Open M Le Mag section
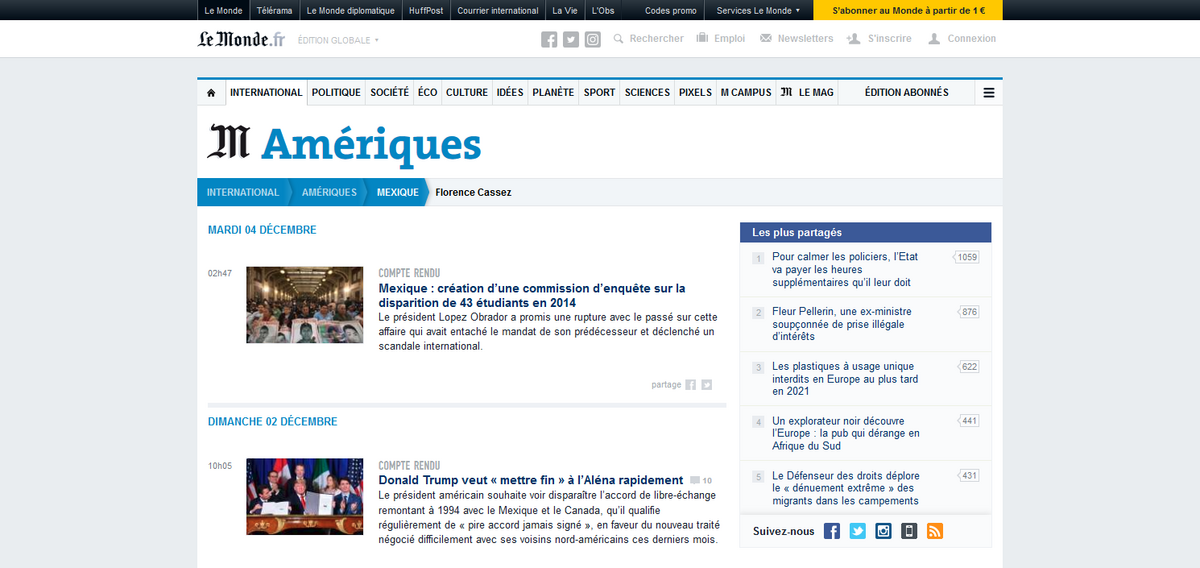Image resolution: width=1200 pixels, height=568 pixels. pos(807,92)
